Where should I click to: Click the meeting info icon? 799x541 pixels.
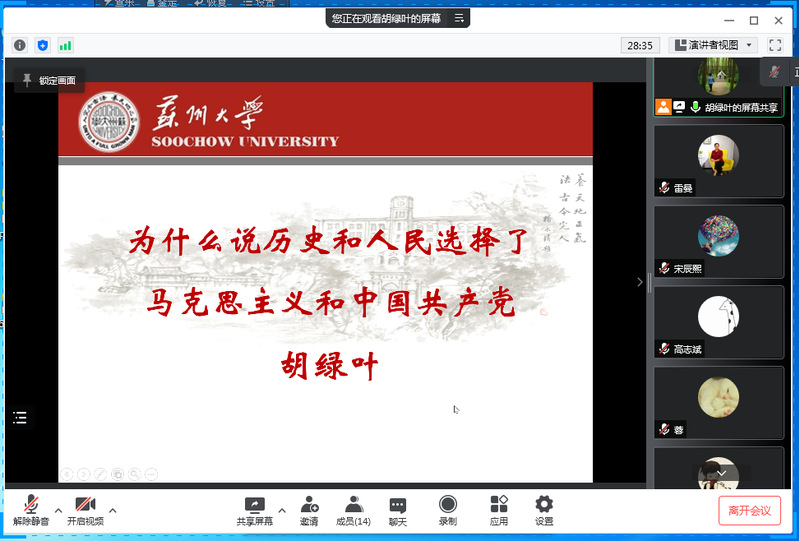[20, 45]
